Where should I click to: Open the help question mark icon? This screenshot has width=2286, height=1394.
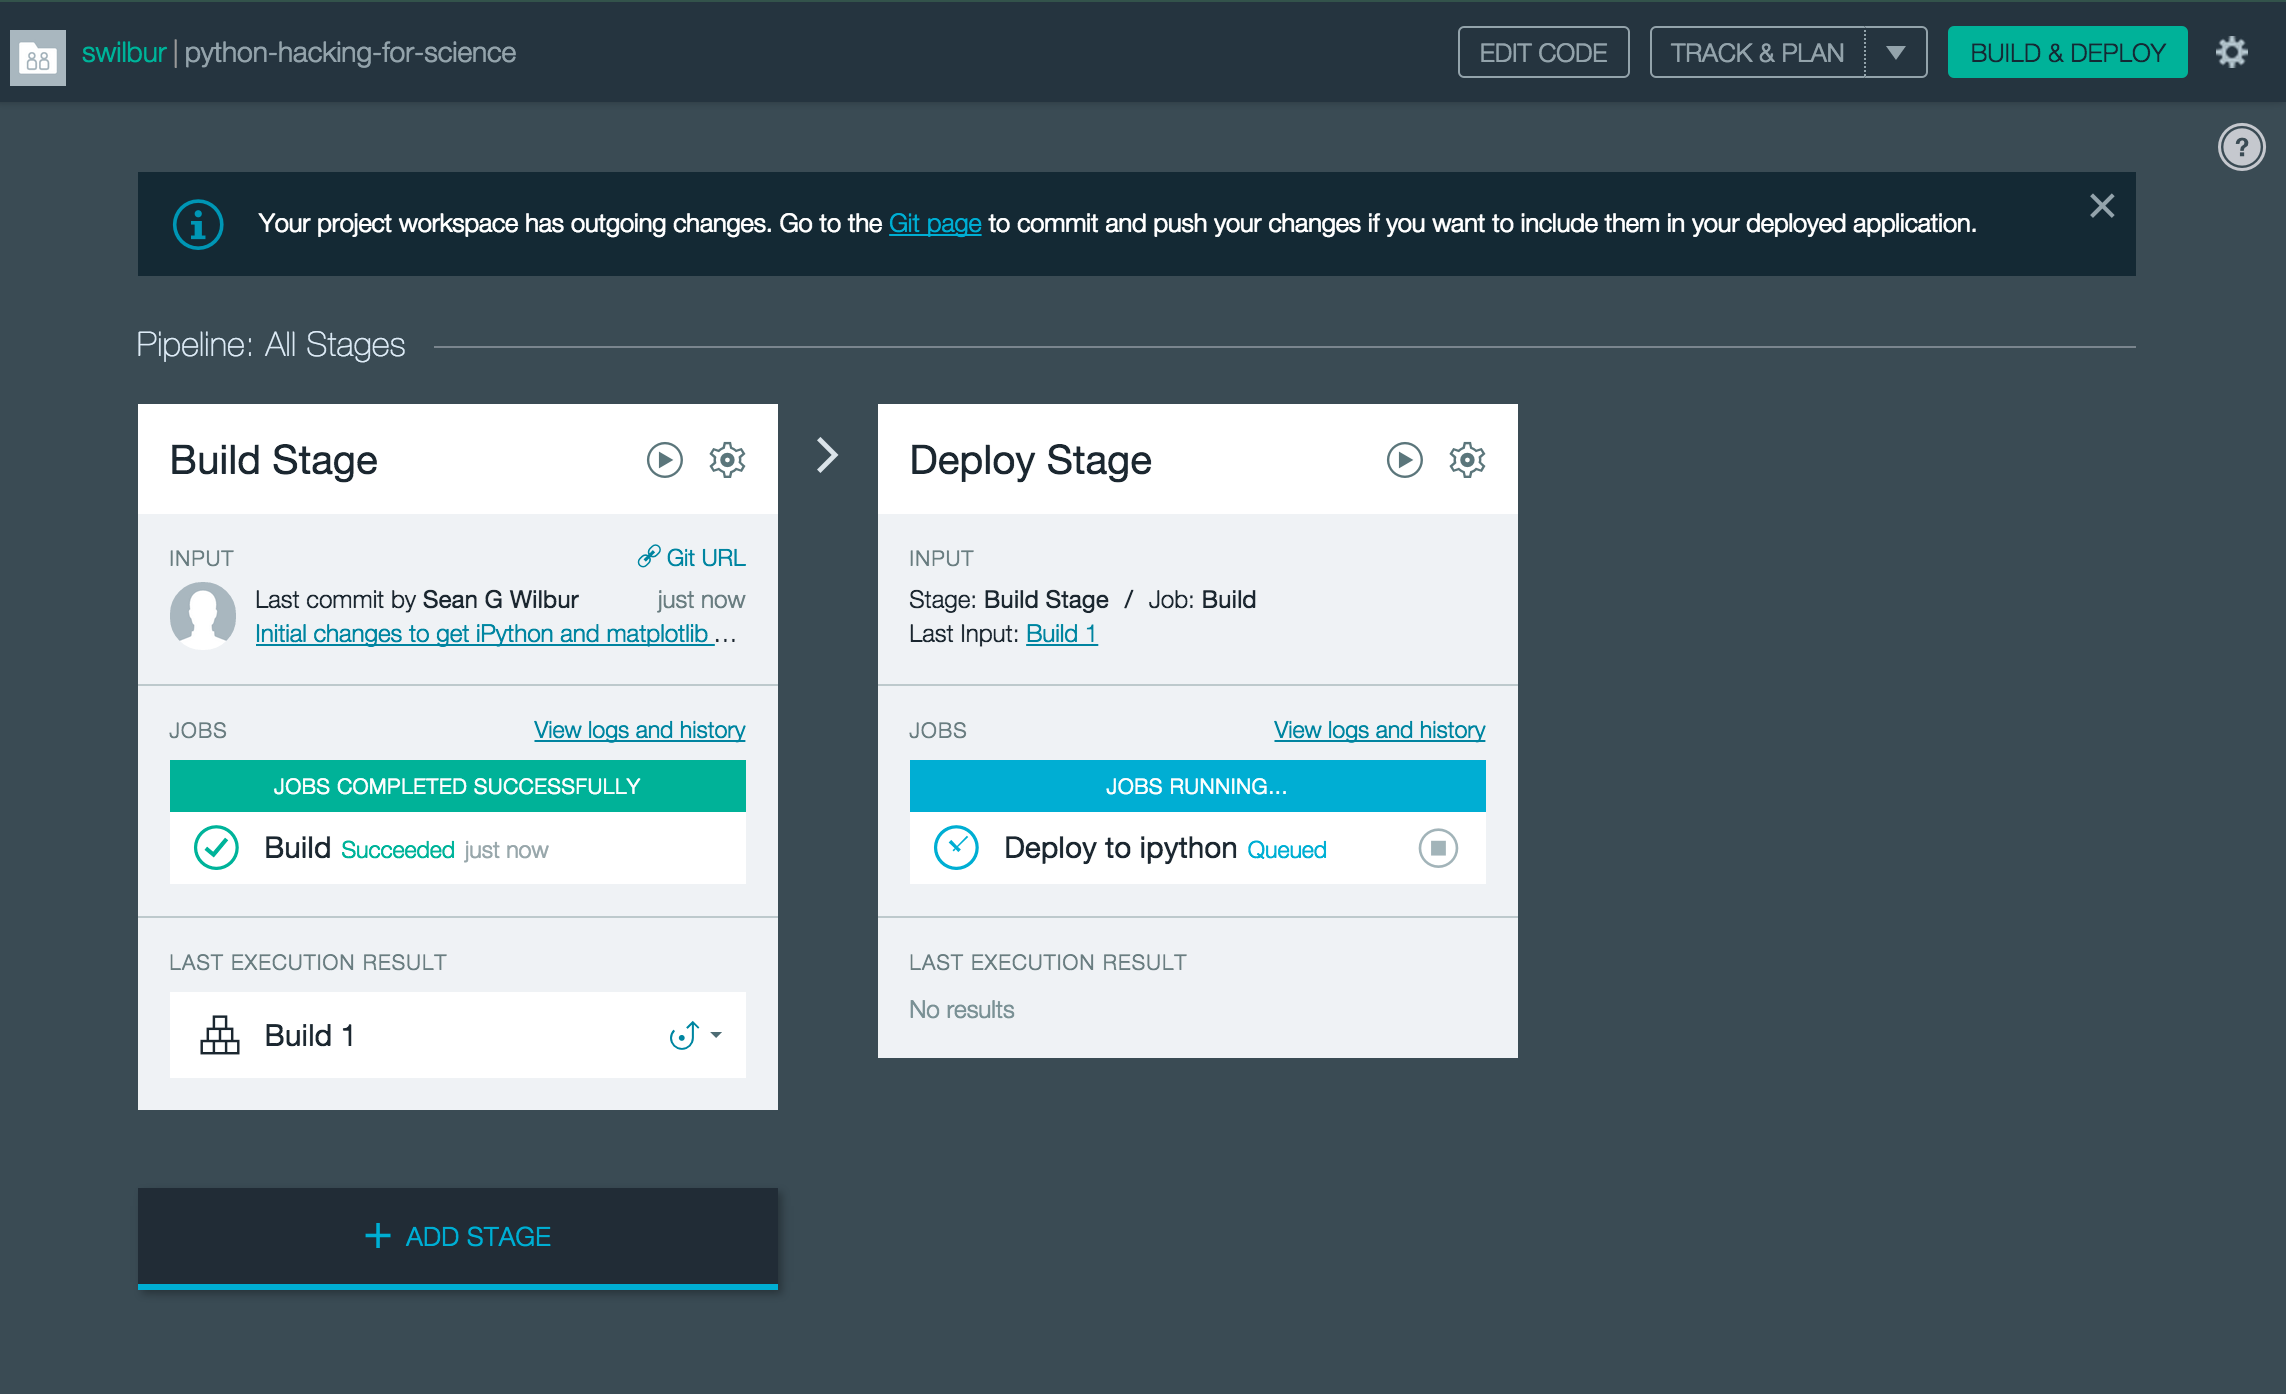(2241, 147)
